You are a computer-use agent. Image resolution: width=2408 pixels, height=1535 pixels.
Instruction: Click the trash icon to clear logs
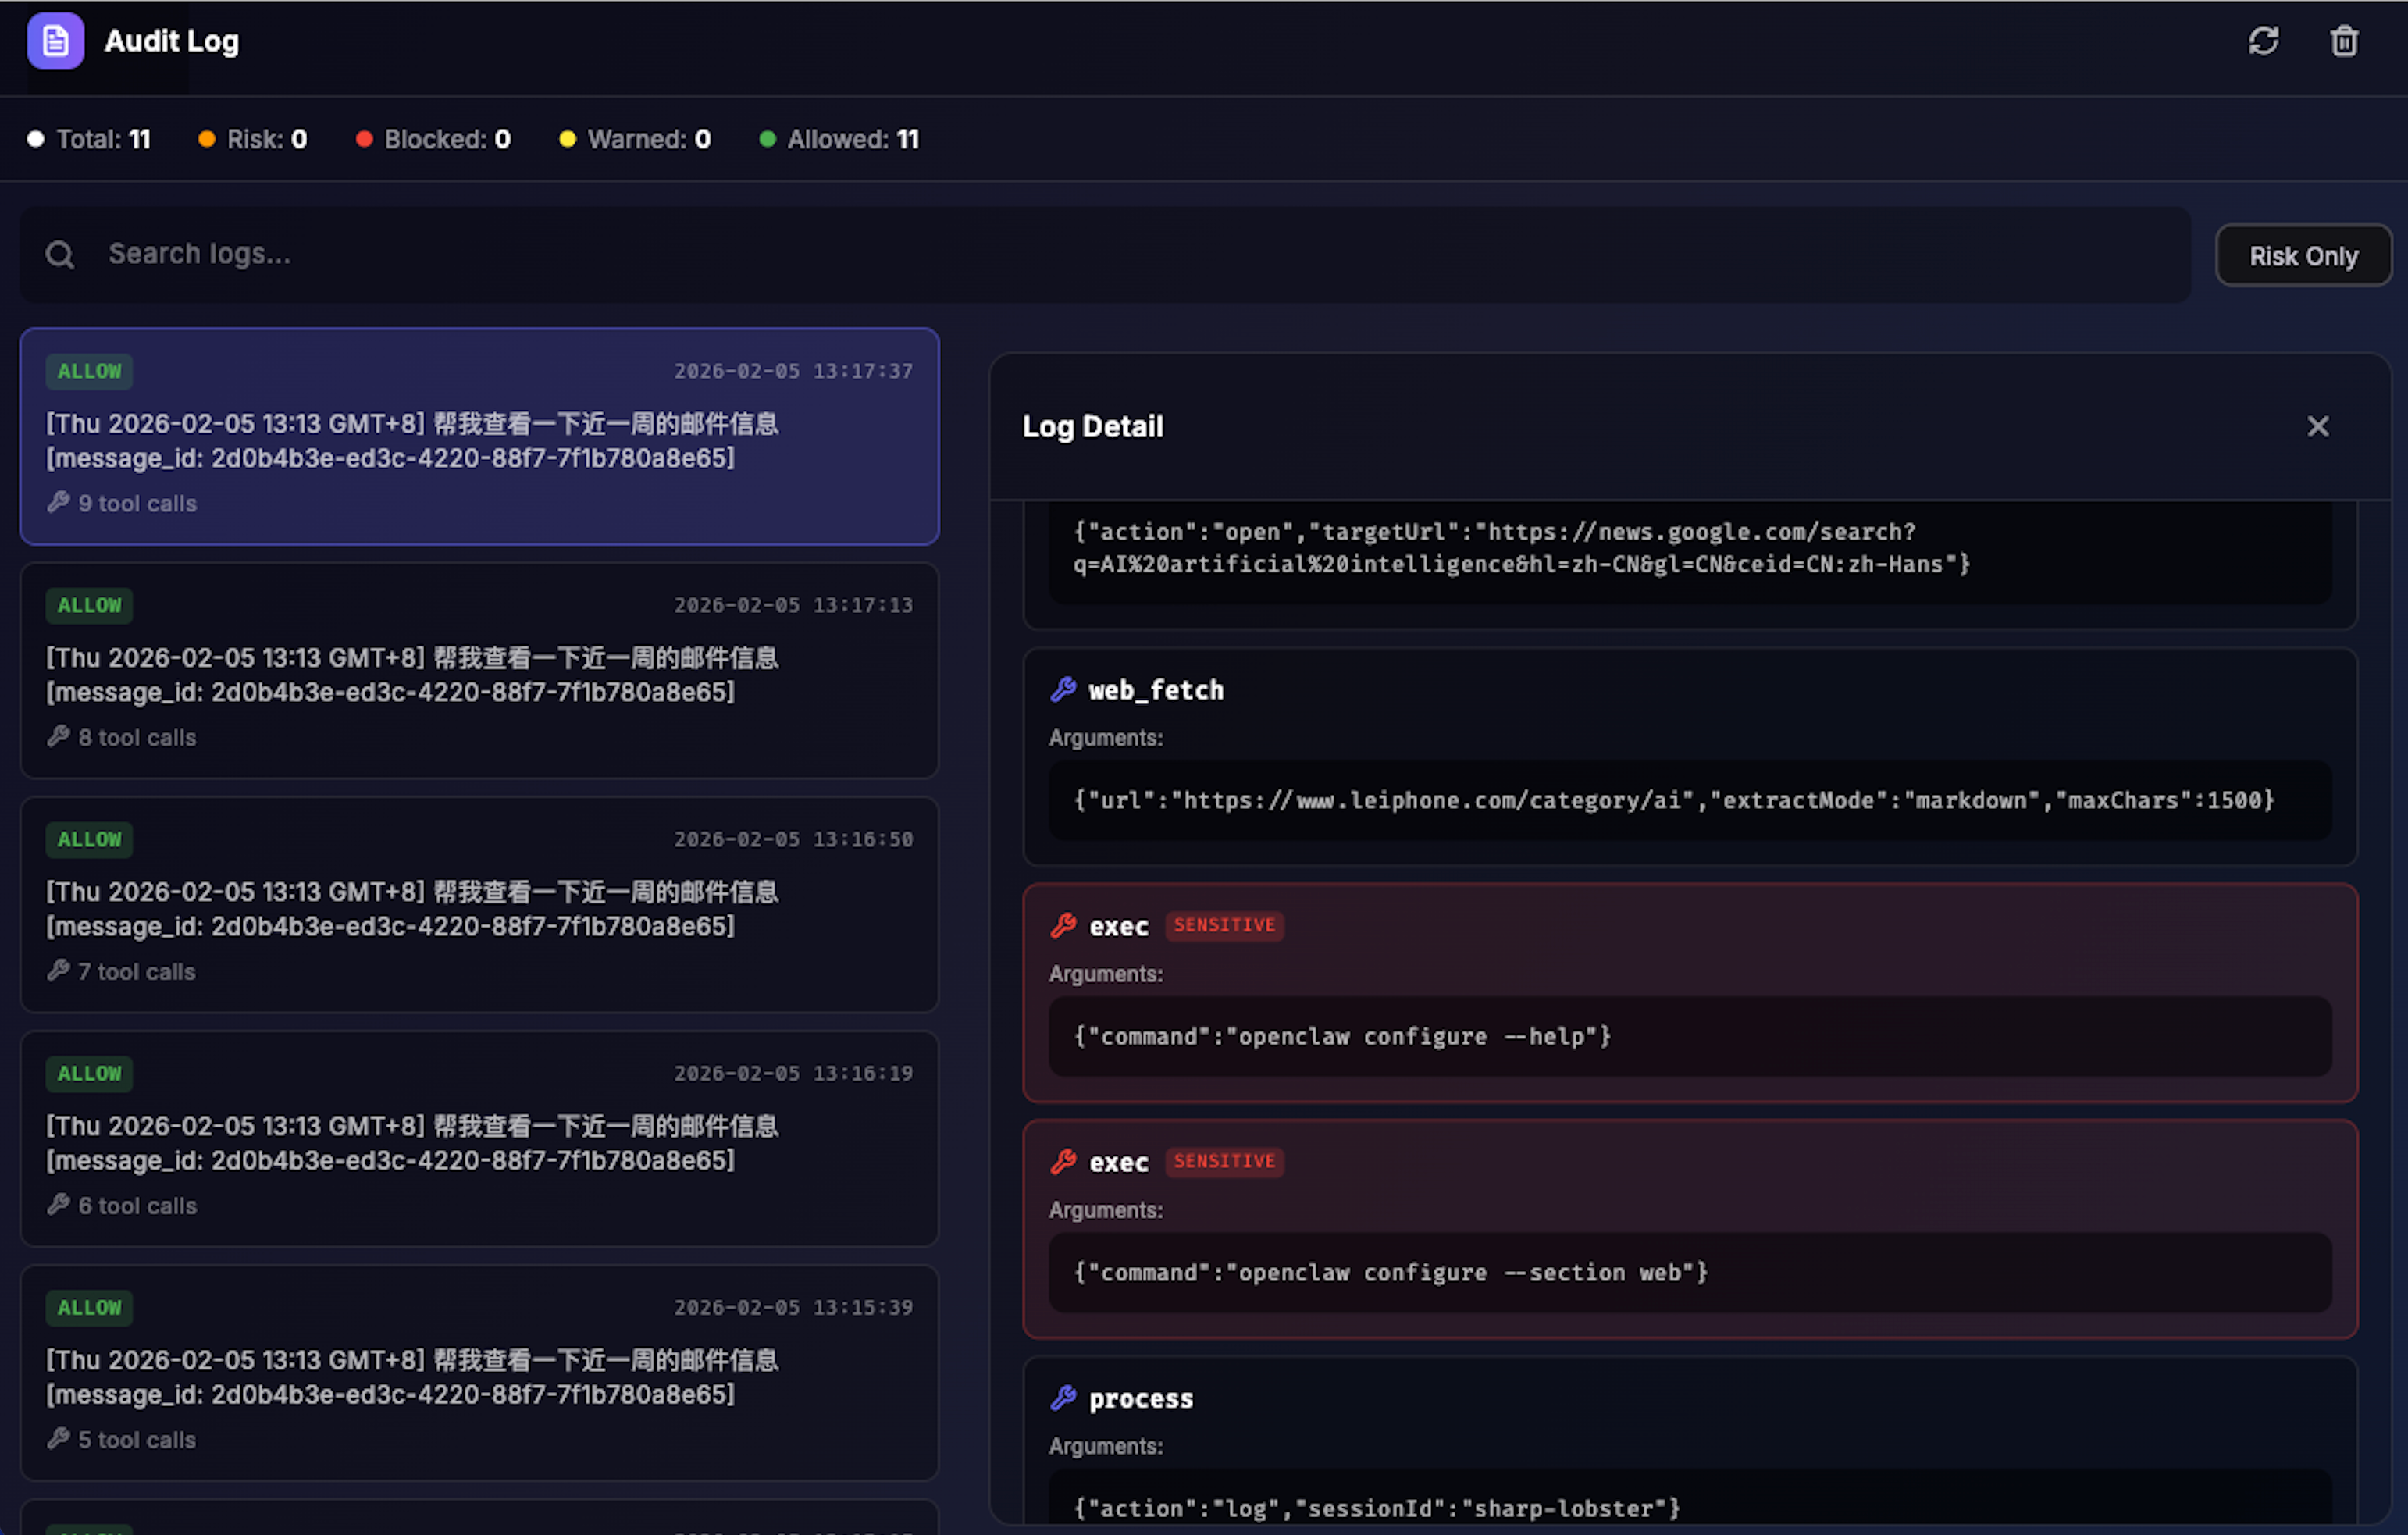tap(2344, 41)
